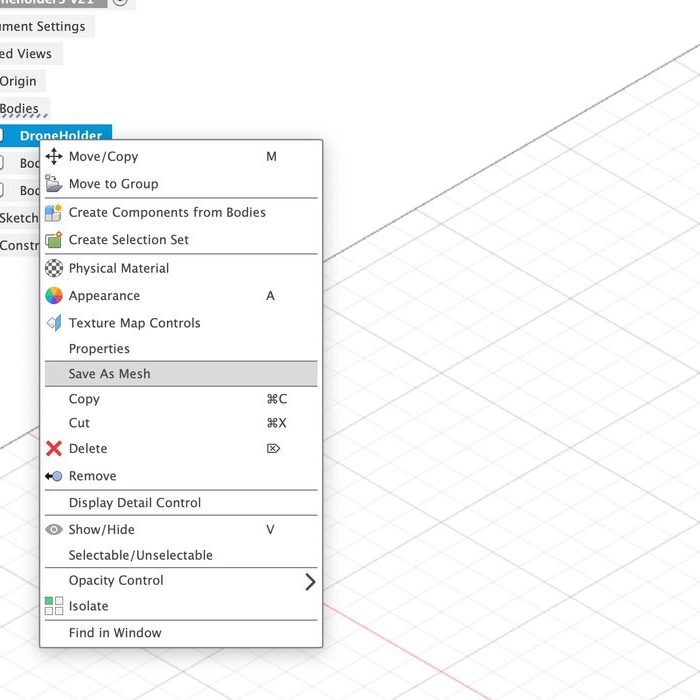Image resolution: width=700 pixels, height=700 pixels.
Task: Open Display Detail Control
Action: coord(134,503)
